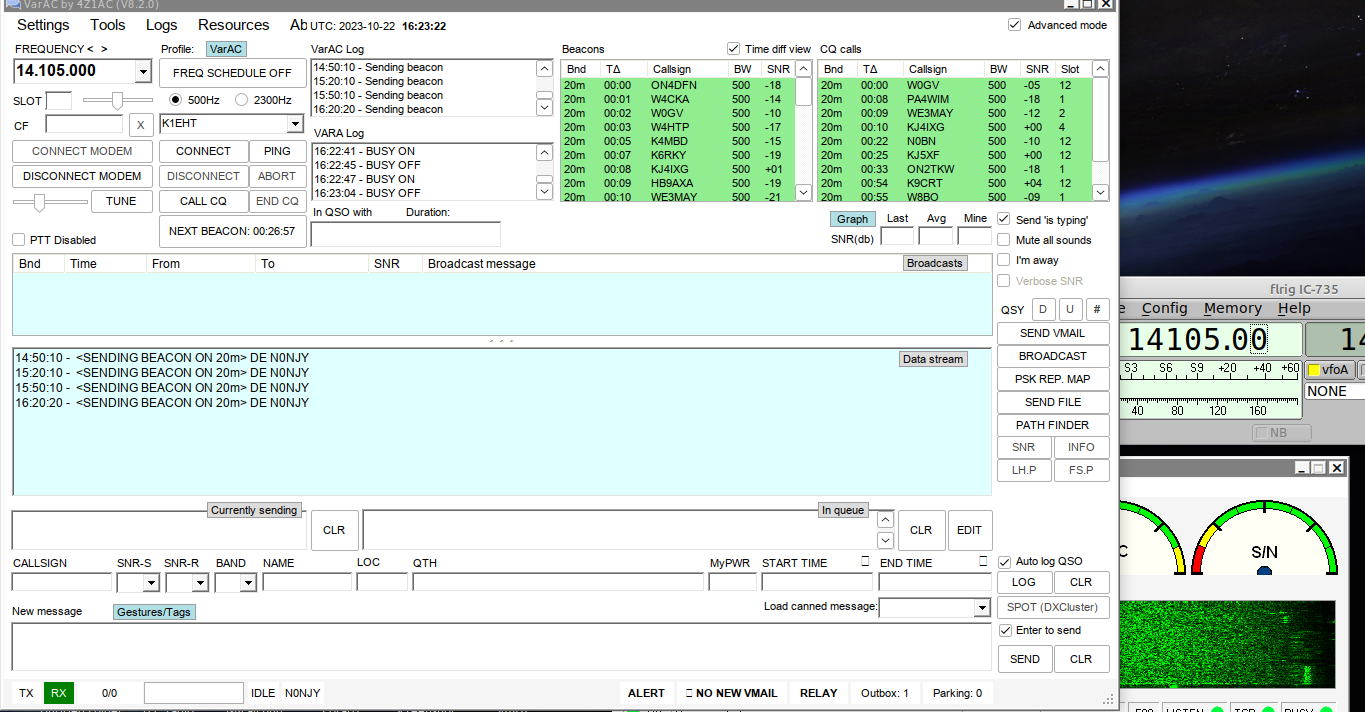Open the Settings menu

[43, 25]
